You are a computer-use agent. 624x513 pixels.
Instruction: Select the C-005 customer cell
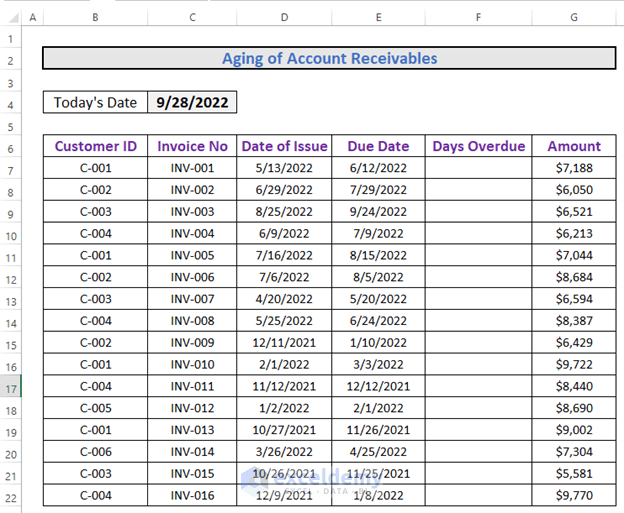click(x=95, y=408)
